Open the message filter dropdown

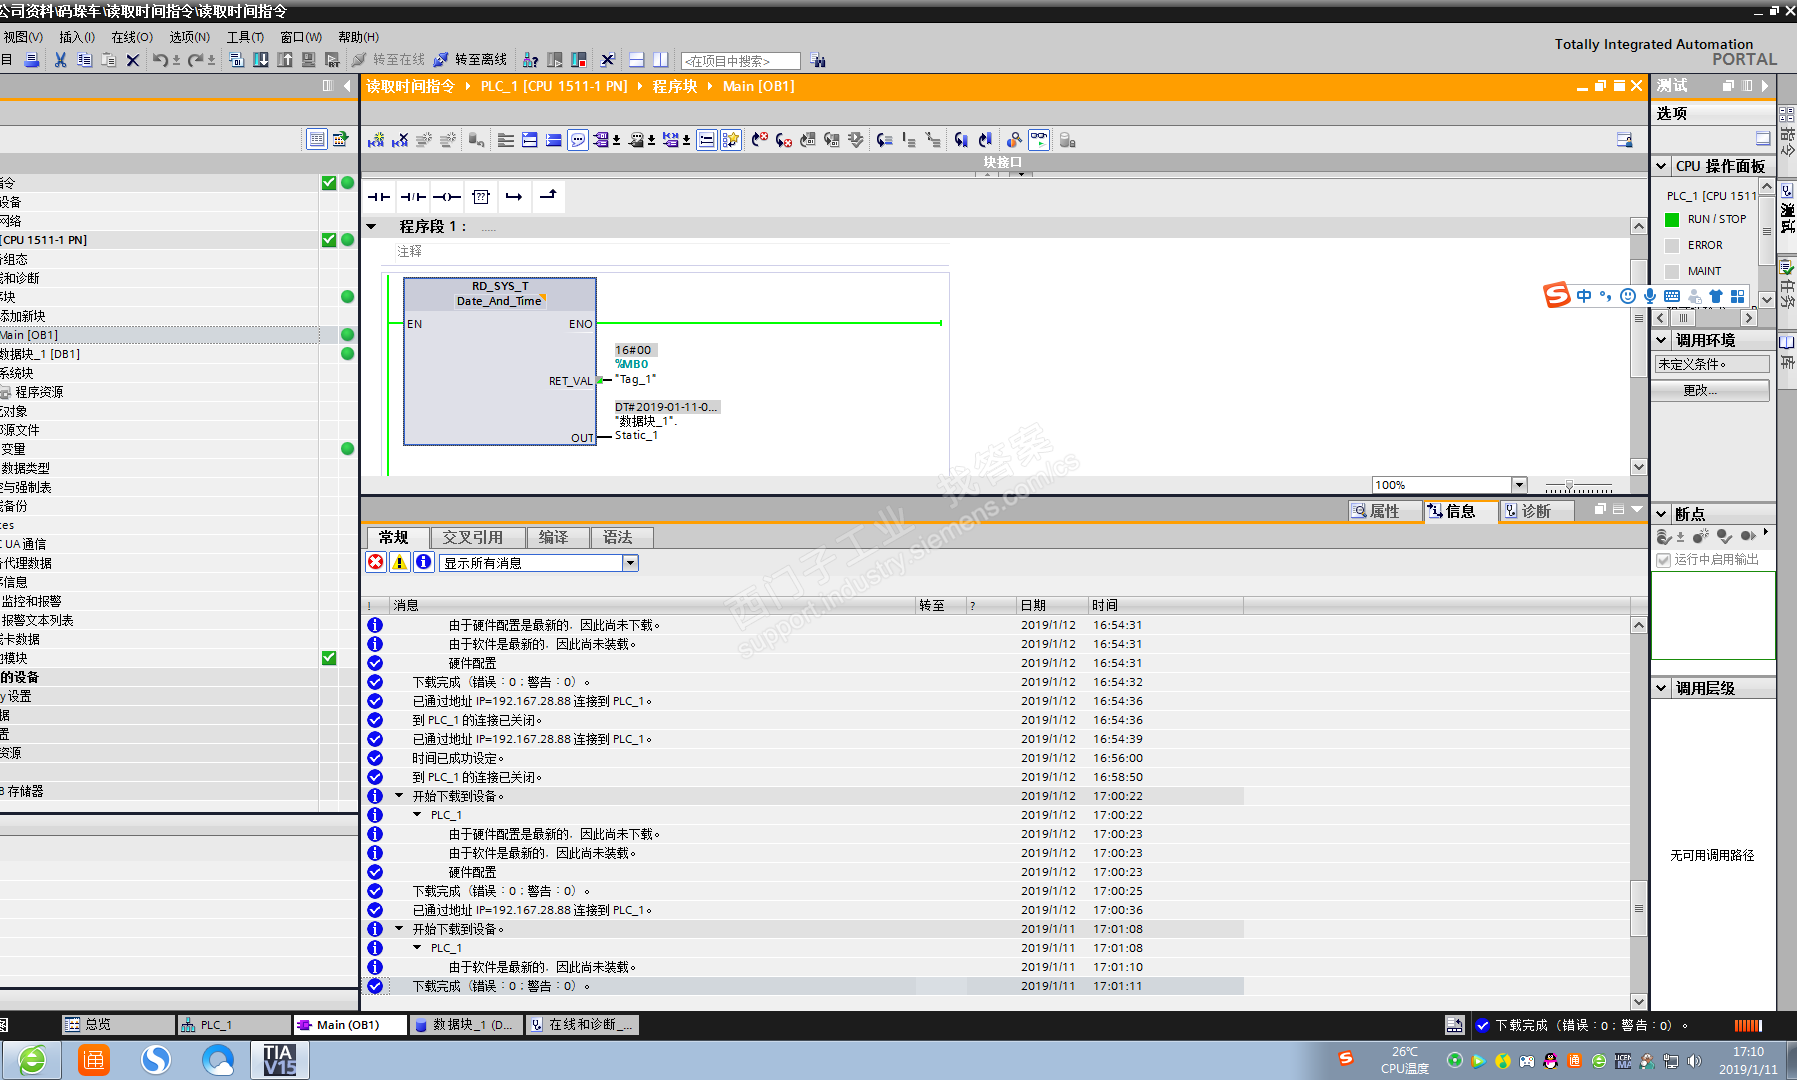point(631,563)
